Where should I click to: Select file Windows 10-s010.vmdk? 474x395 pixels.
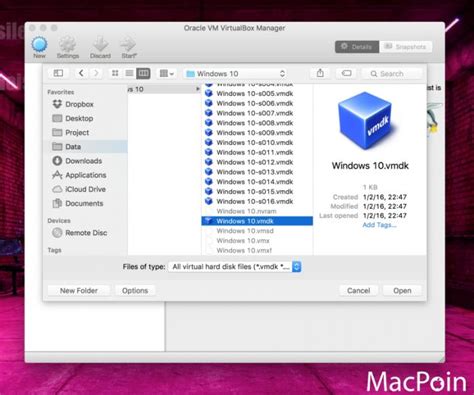257,142
